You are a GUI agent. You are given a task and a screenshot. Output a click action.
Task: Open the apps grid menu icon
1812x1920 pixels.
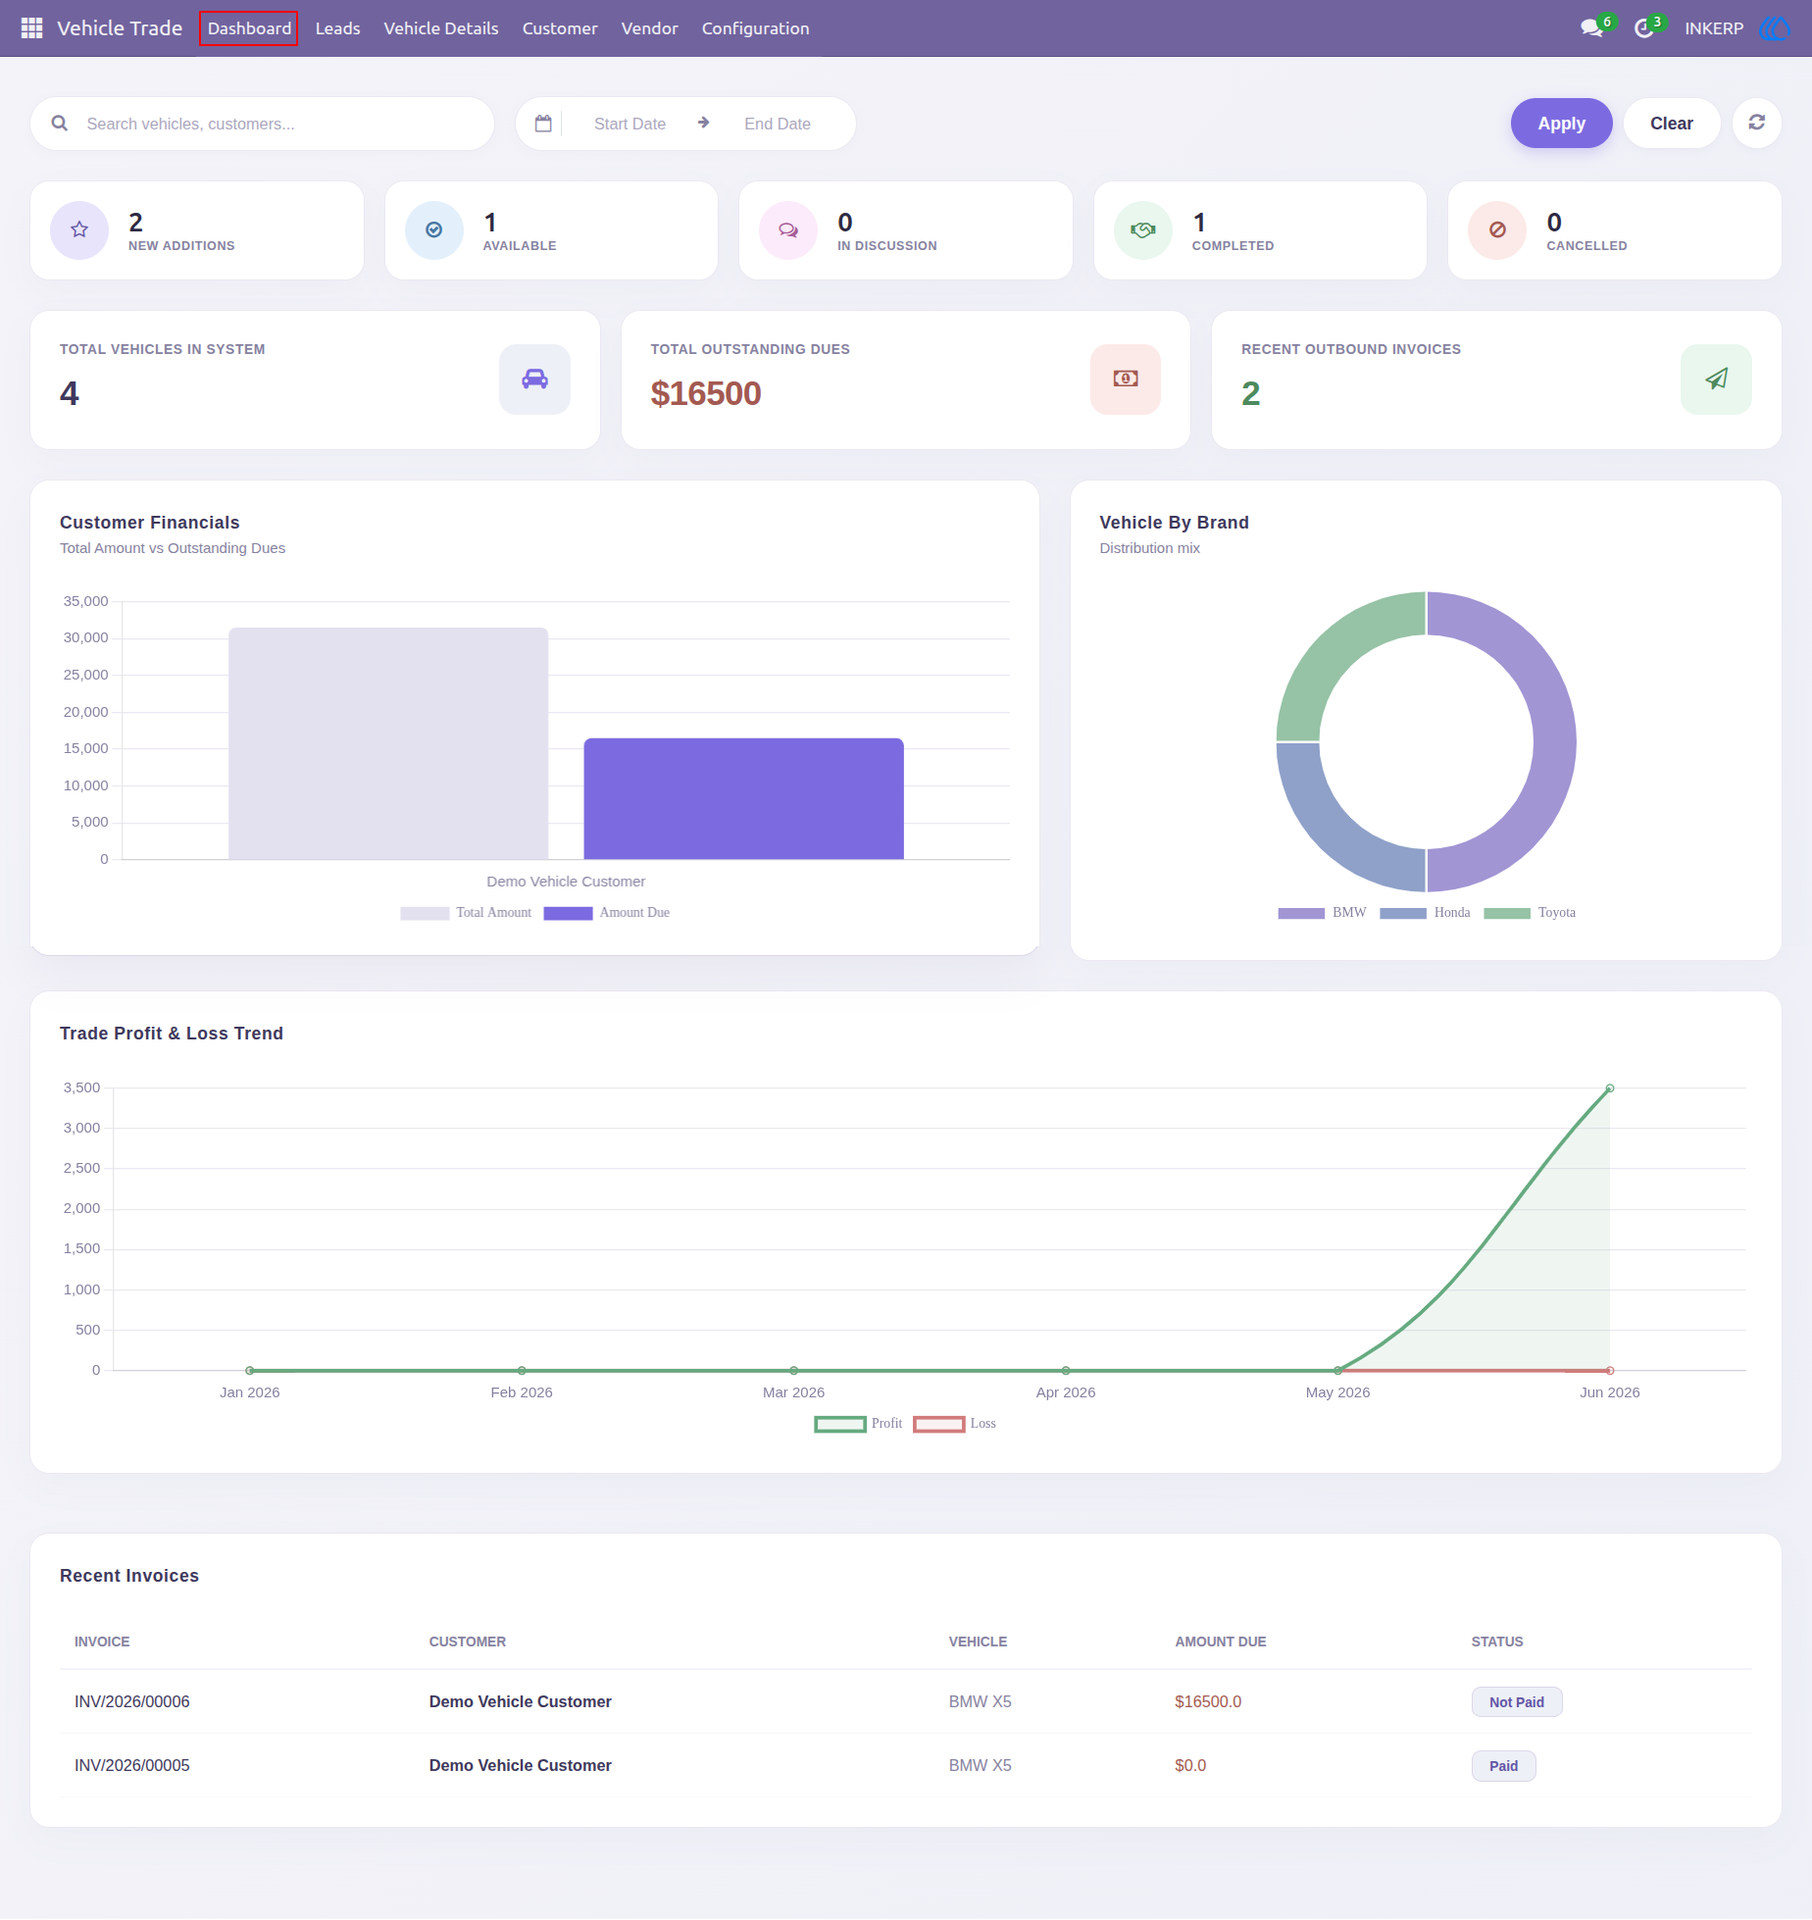[32, 28]
